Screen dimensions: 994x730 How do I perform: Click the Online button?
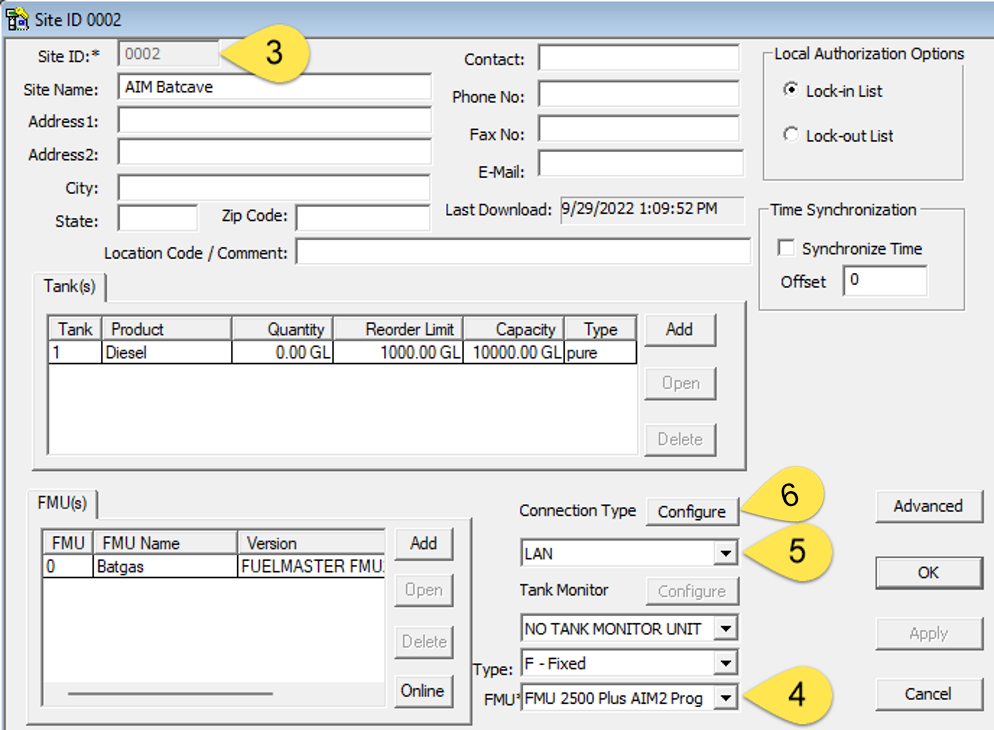click(423, 691)
